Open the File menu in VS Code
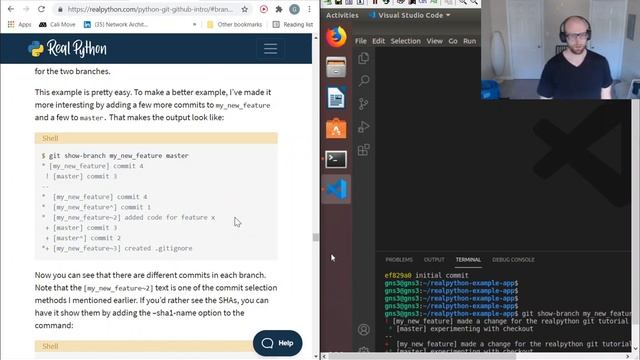The image size is (640, 360). 361,41
